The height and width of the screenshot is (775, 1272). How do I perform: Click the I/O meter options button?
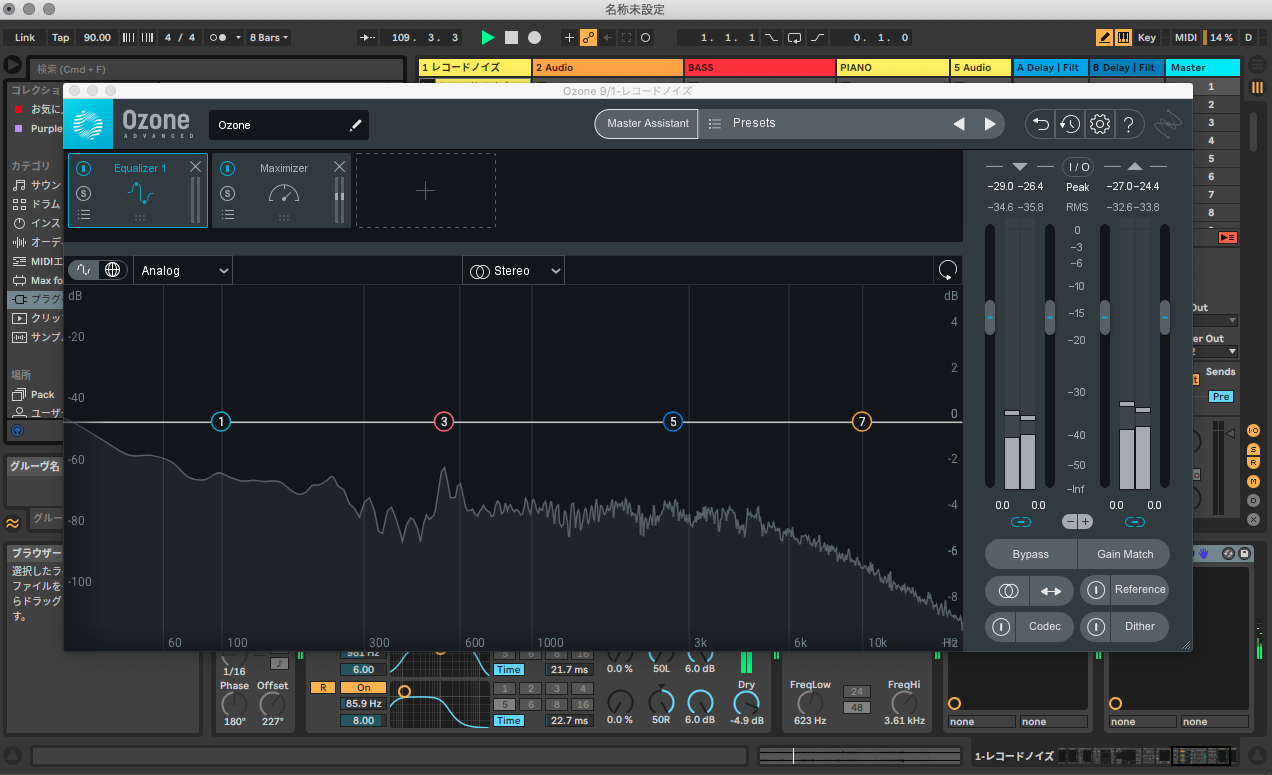click(x=1077, y=166)
